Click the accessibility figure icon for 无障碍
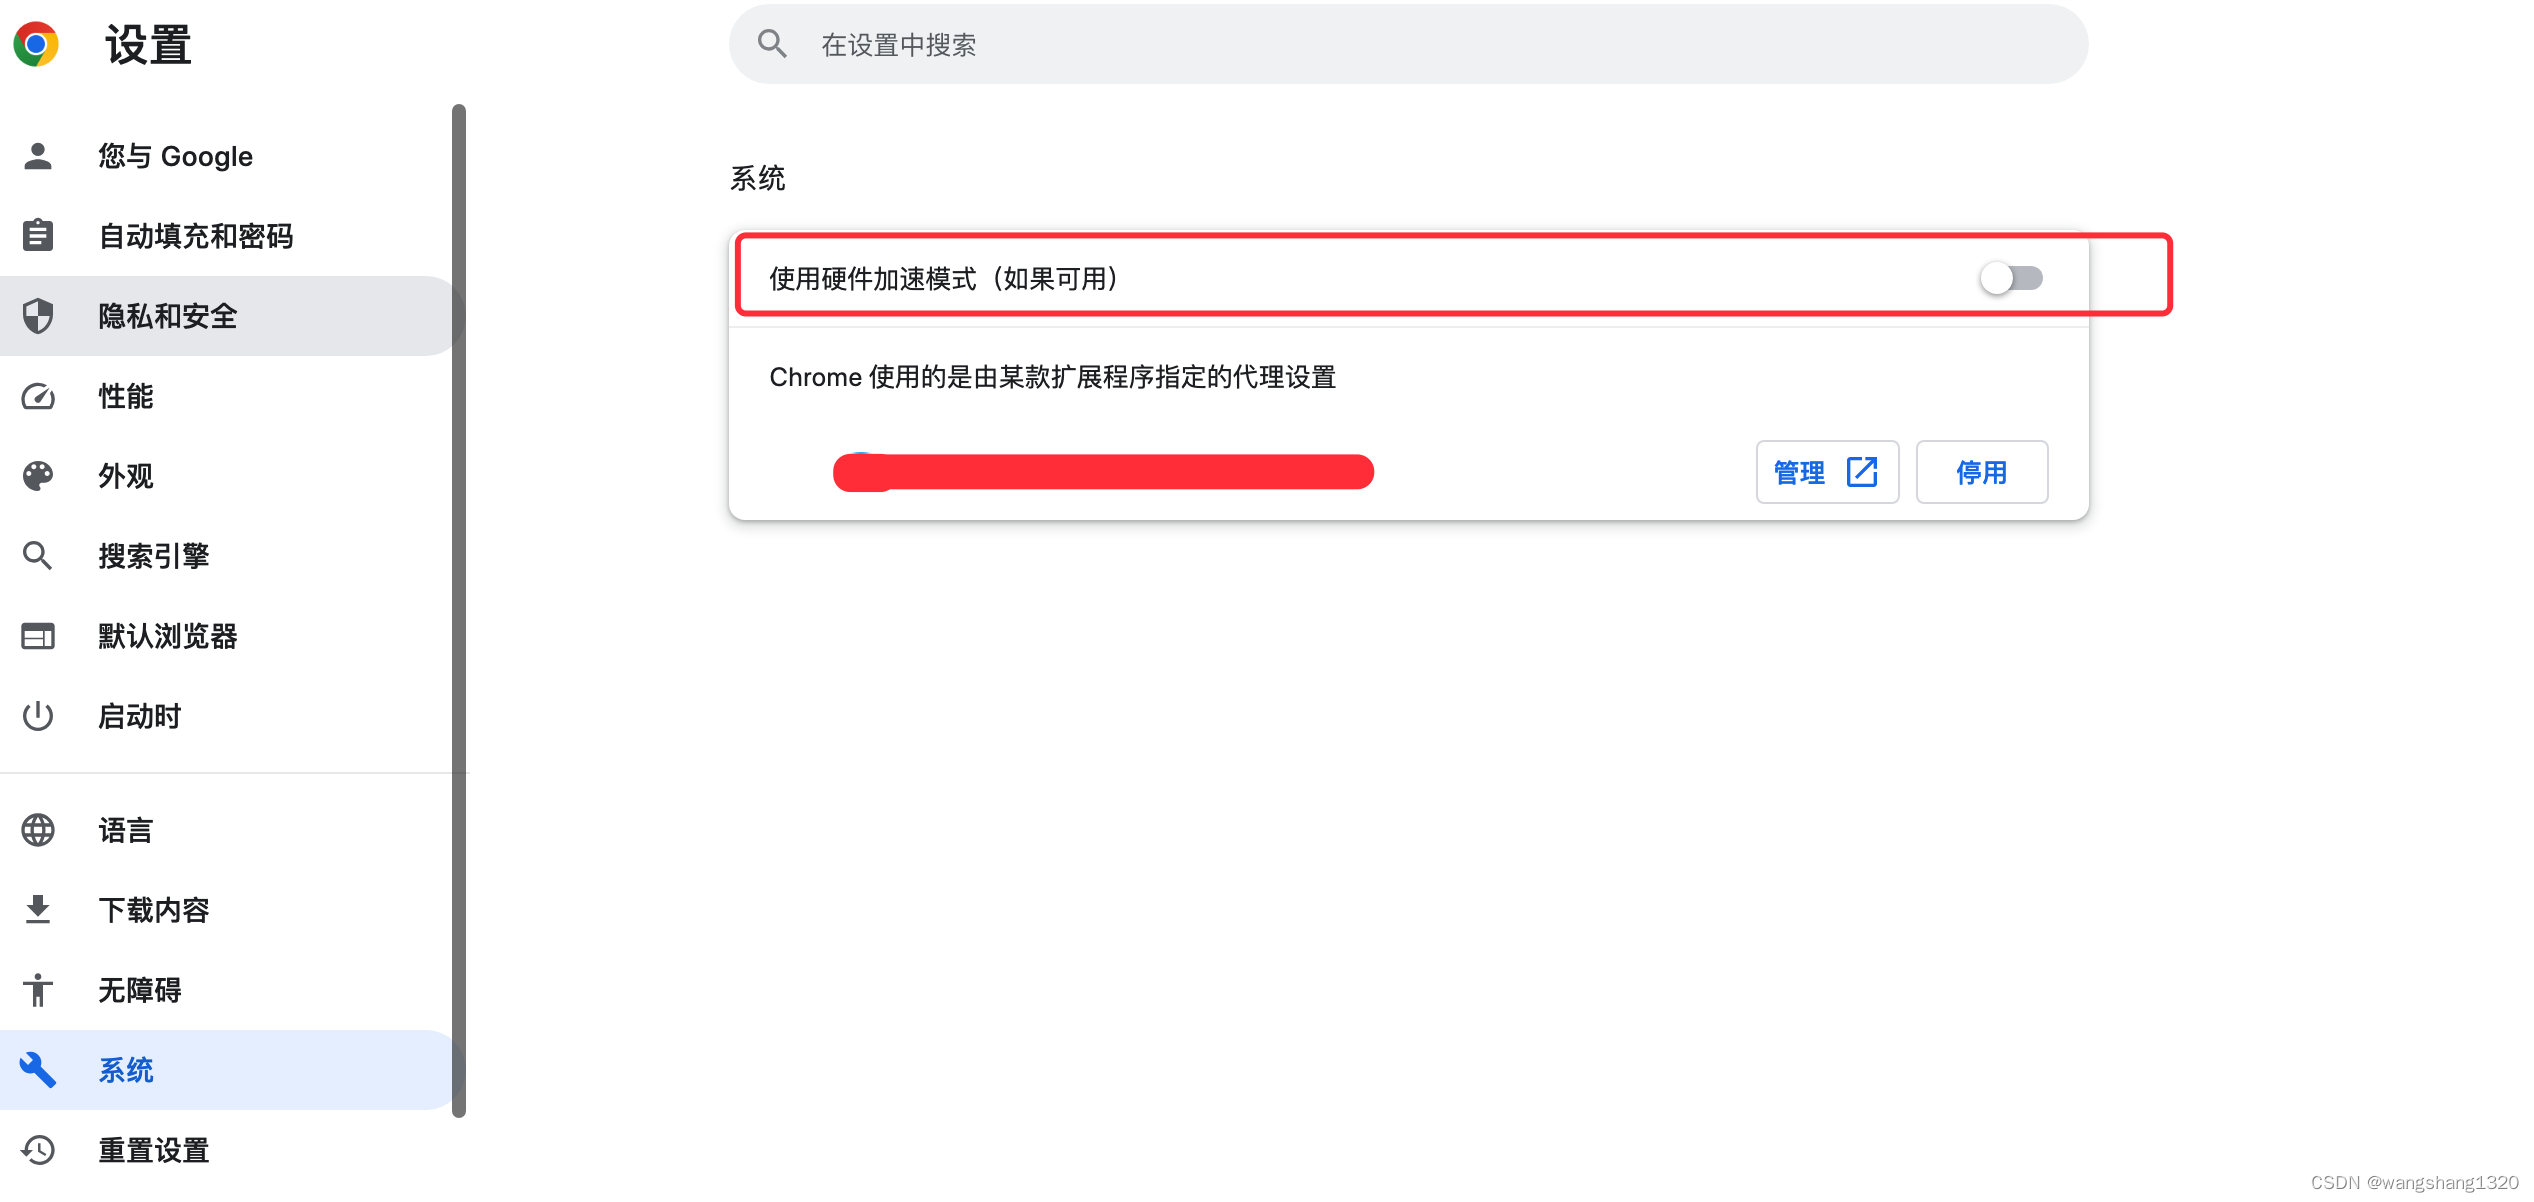Image resolution: width=2534 pixels, height=1202 pixels. pyautogui.click(x=38, y=990)
